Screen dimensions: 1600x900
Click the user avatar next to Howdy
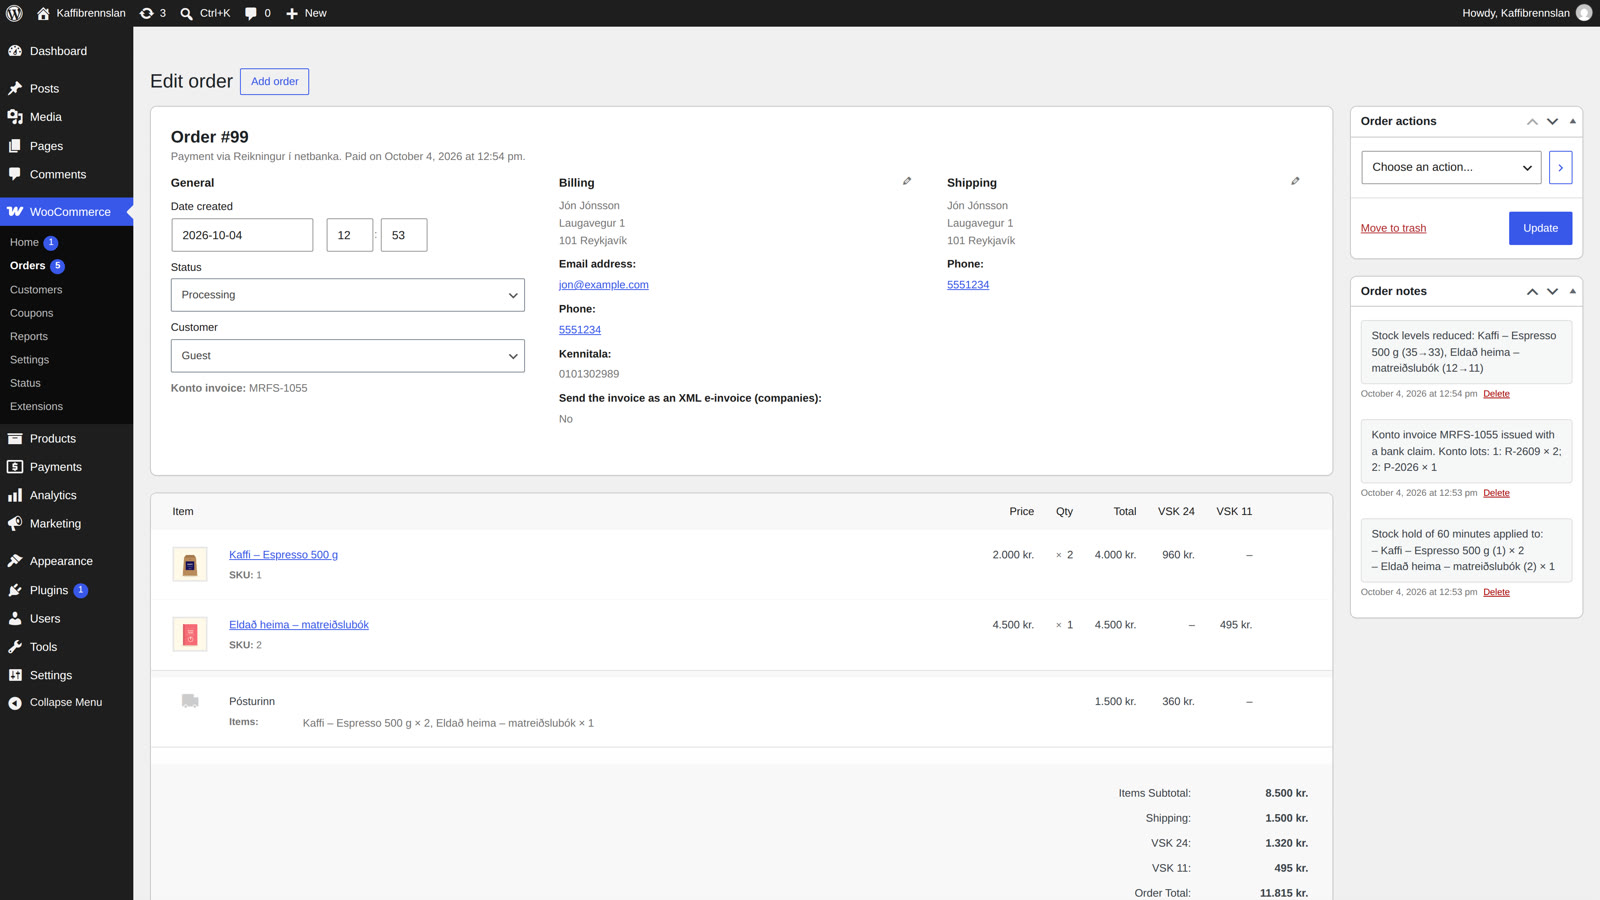pyautogui.click(x=1584, y=13)
